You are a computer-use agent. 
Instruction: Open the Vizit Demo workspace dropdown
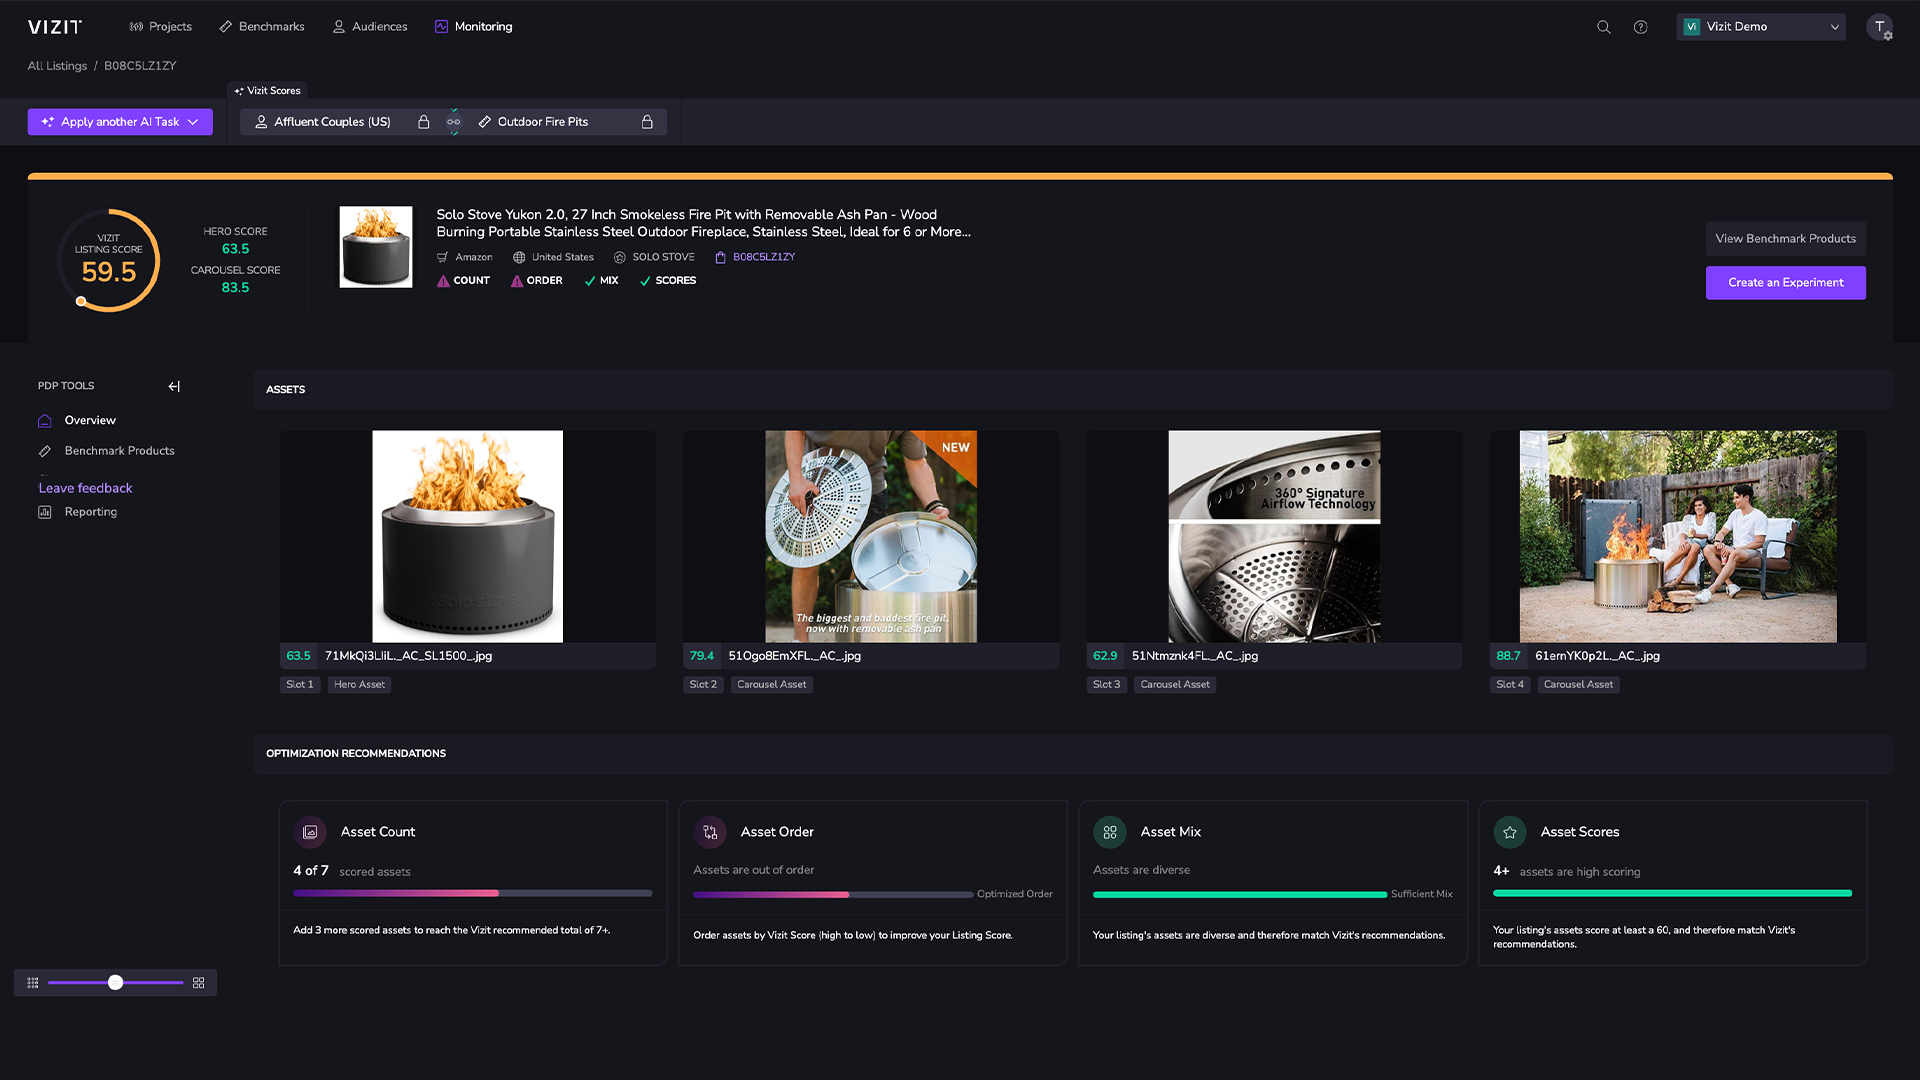[x=1760, y=27]
